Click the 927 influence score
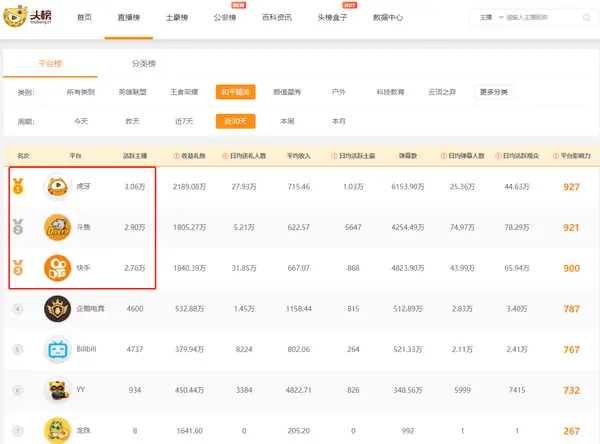 coord(571,187)
